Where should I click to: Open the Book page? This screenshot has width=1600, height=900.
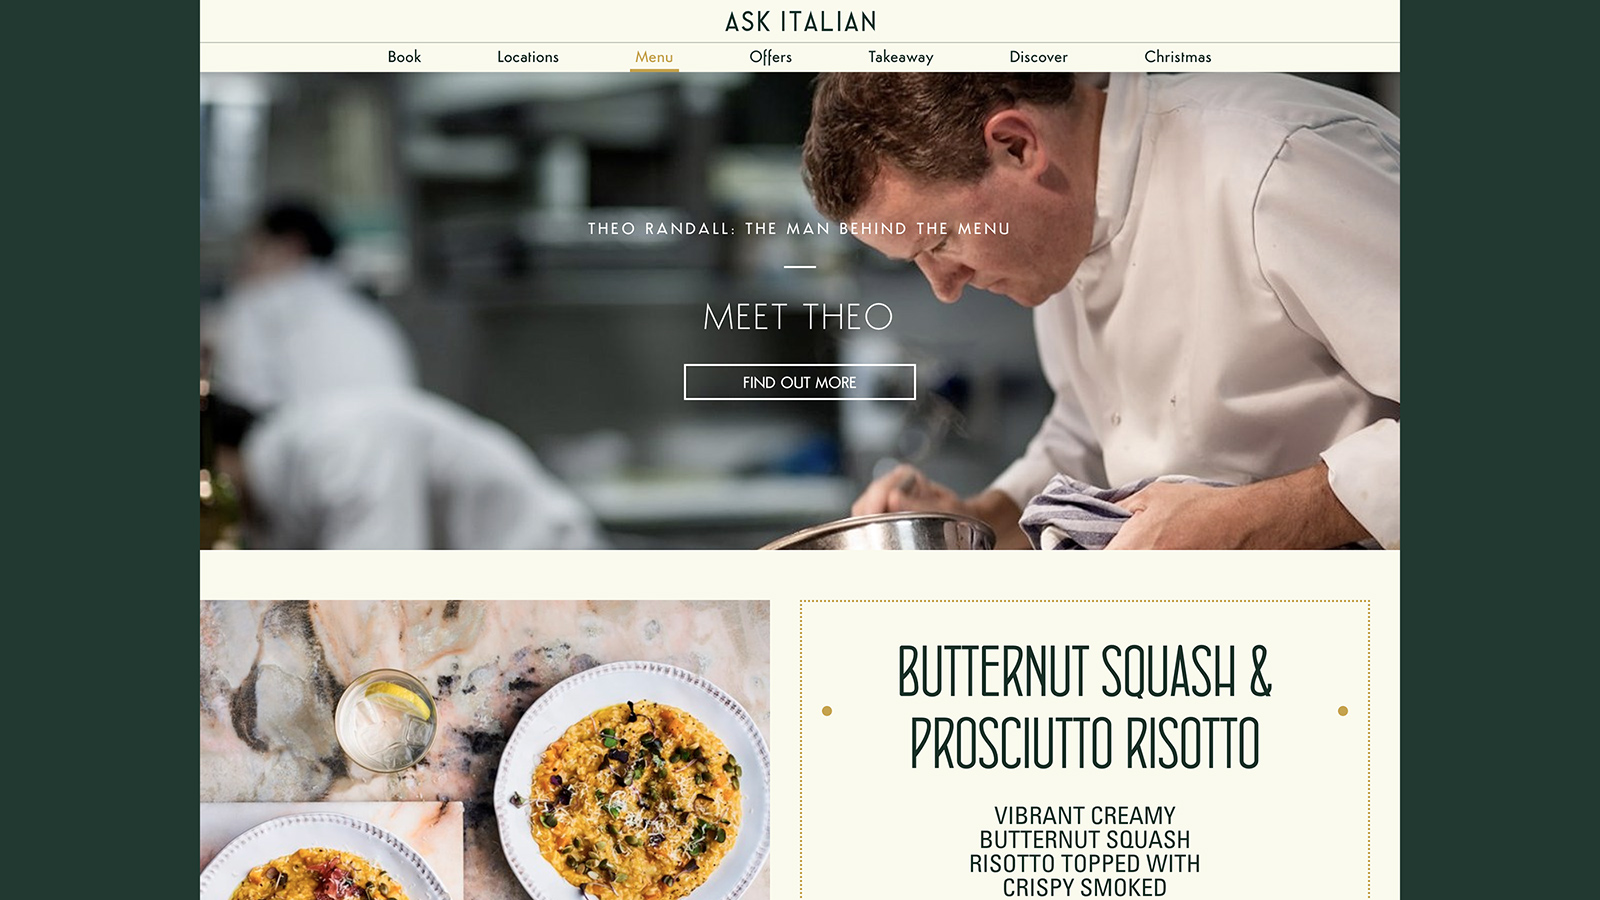click(x=404, y=57)
